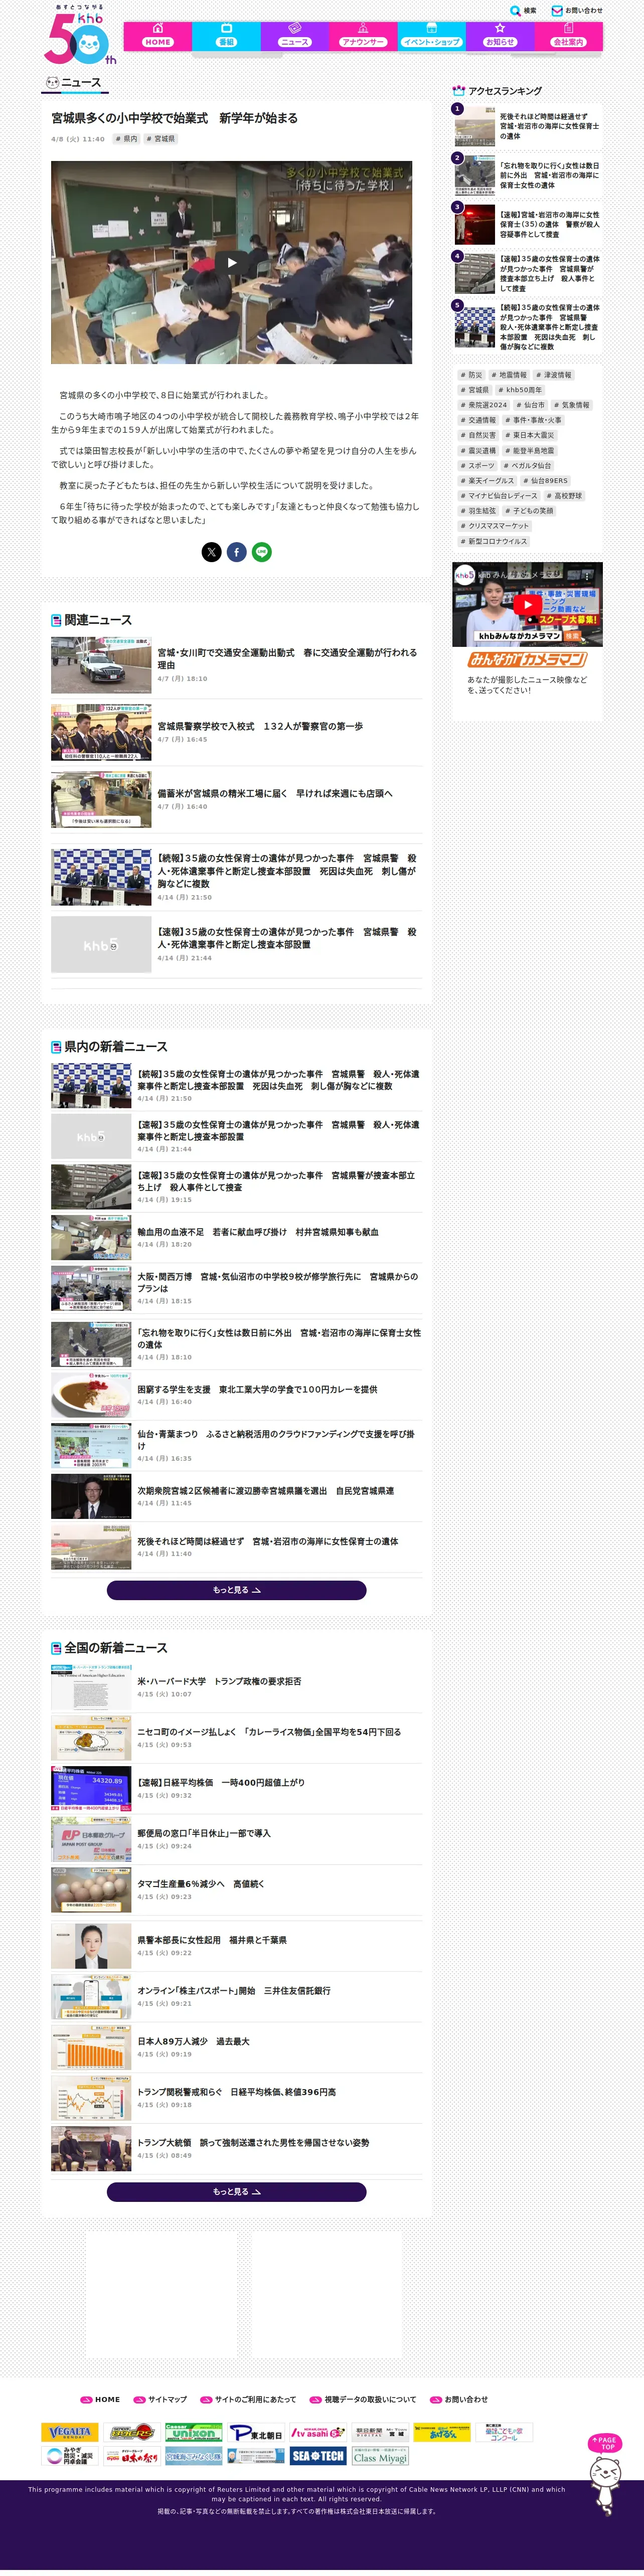Select the khb50周年 hashtag

pyautogui.click(x=521, y=390)
